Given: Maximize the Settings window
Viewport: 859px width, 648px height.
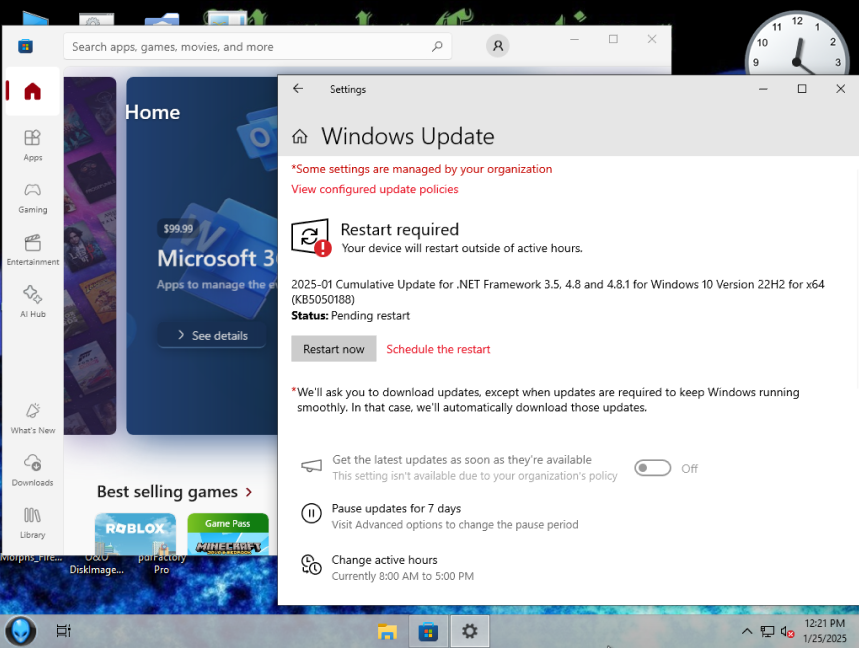Looking at the screenshot, I should click(x=801, y=89).
